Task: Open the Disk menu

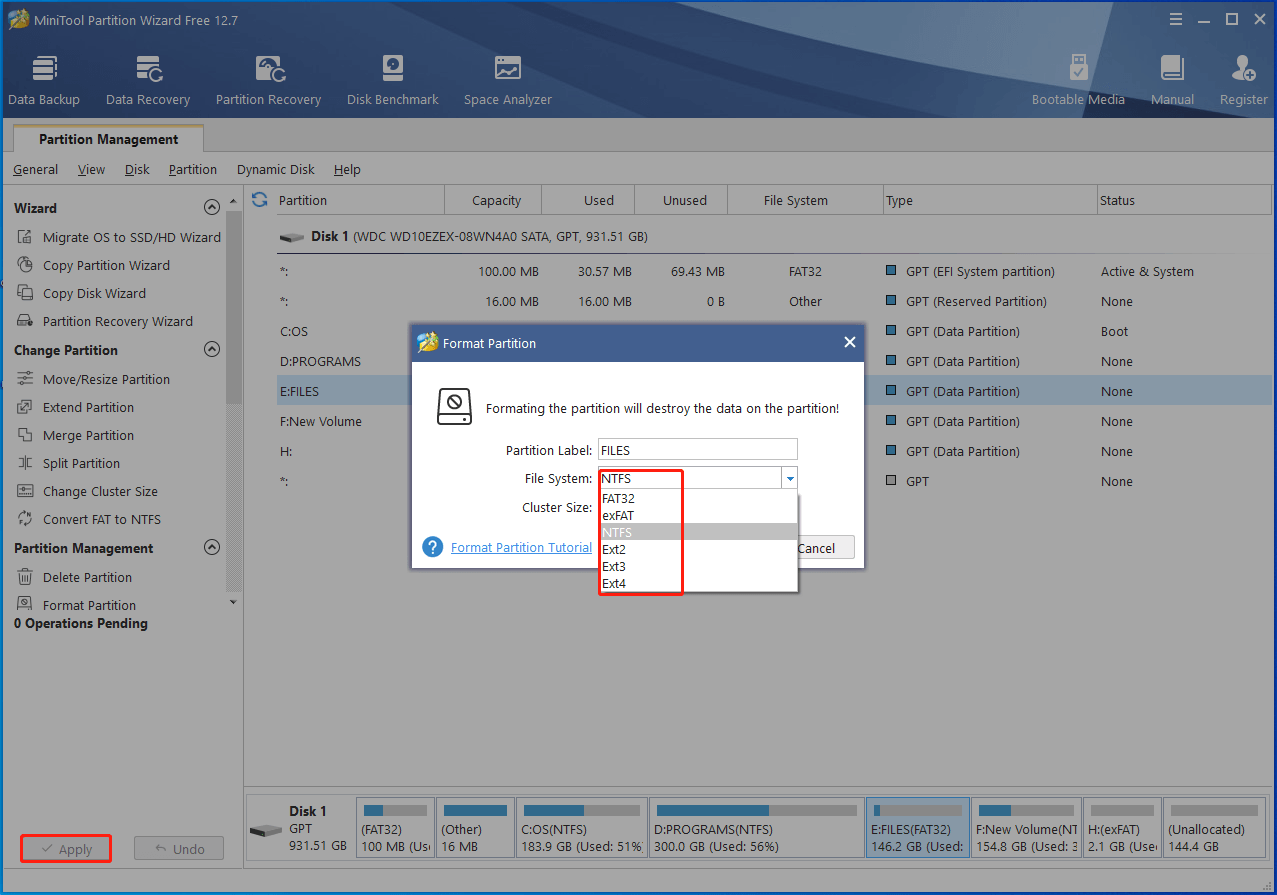Action: [x=137, y=169]
